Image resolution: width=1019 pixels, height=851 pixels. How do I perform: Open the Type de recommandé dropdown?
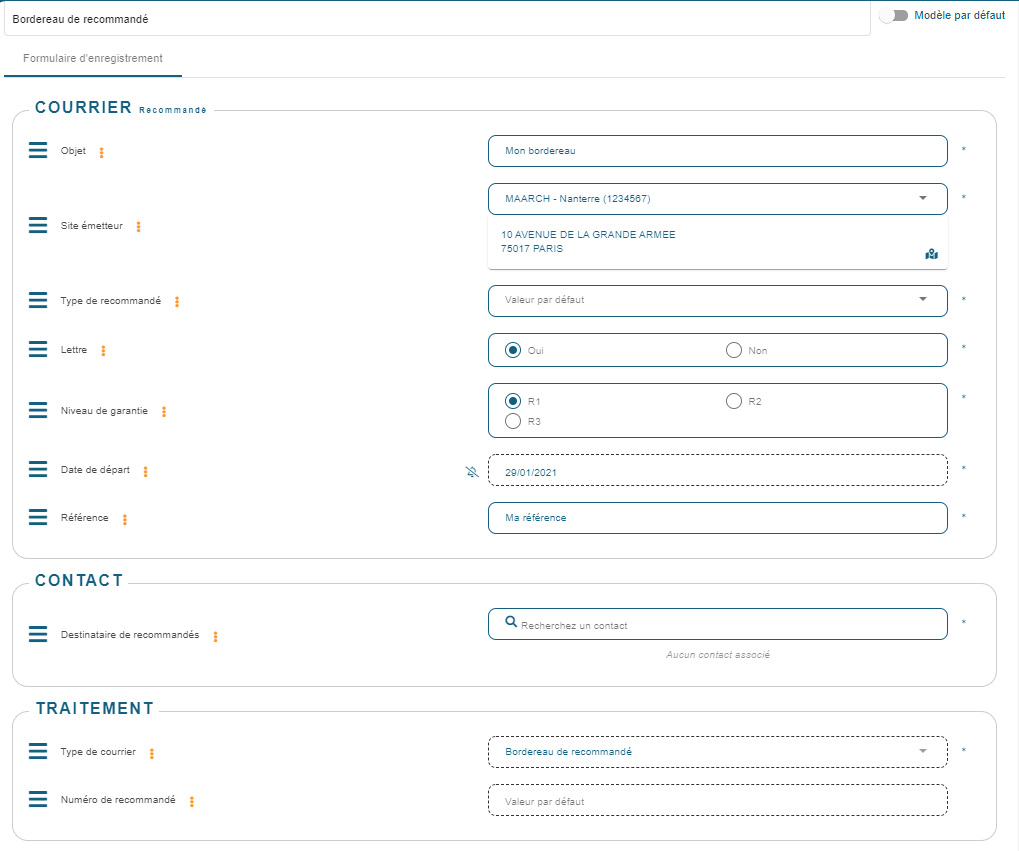(x=717, y=300)
